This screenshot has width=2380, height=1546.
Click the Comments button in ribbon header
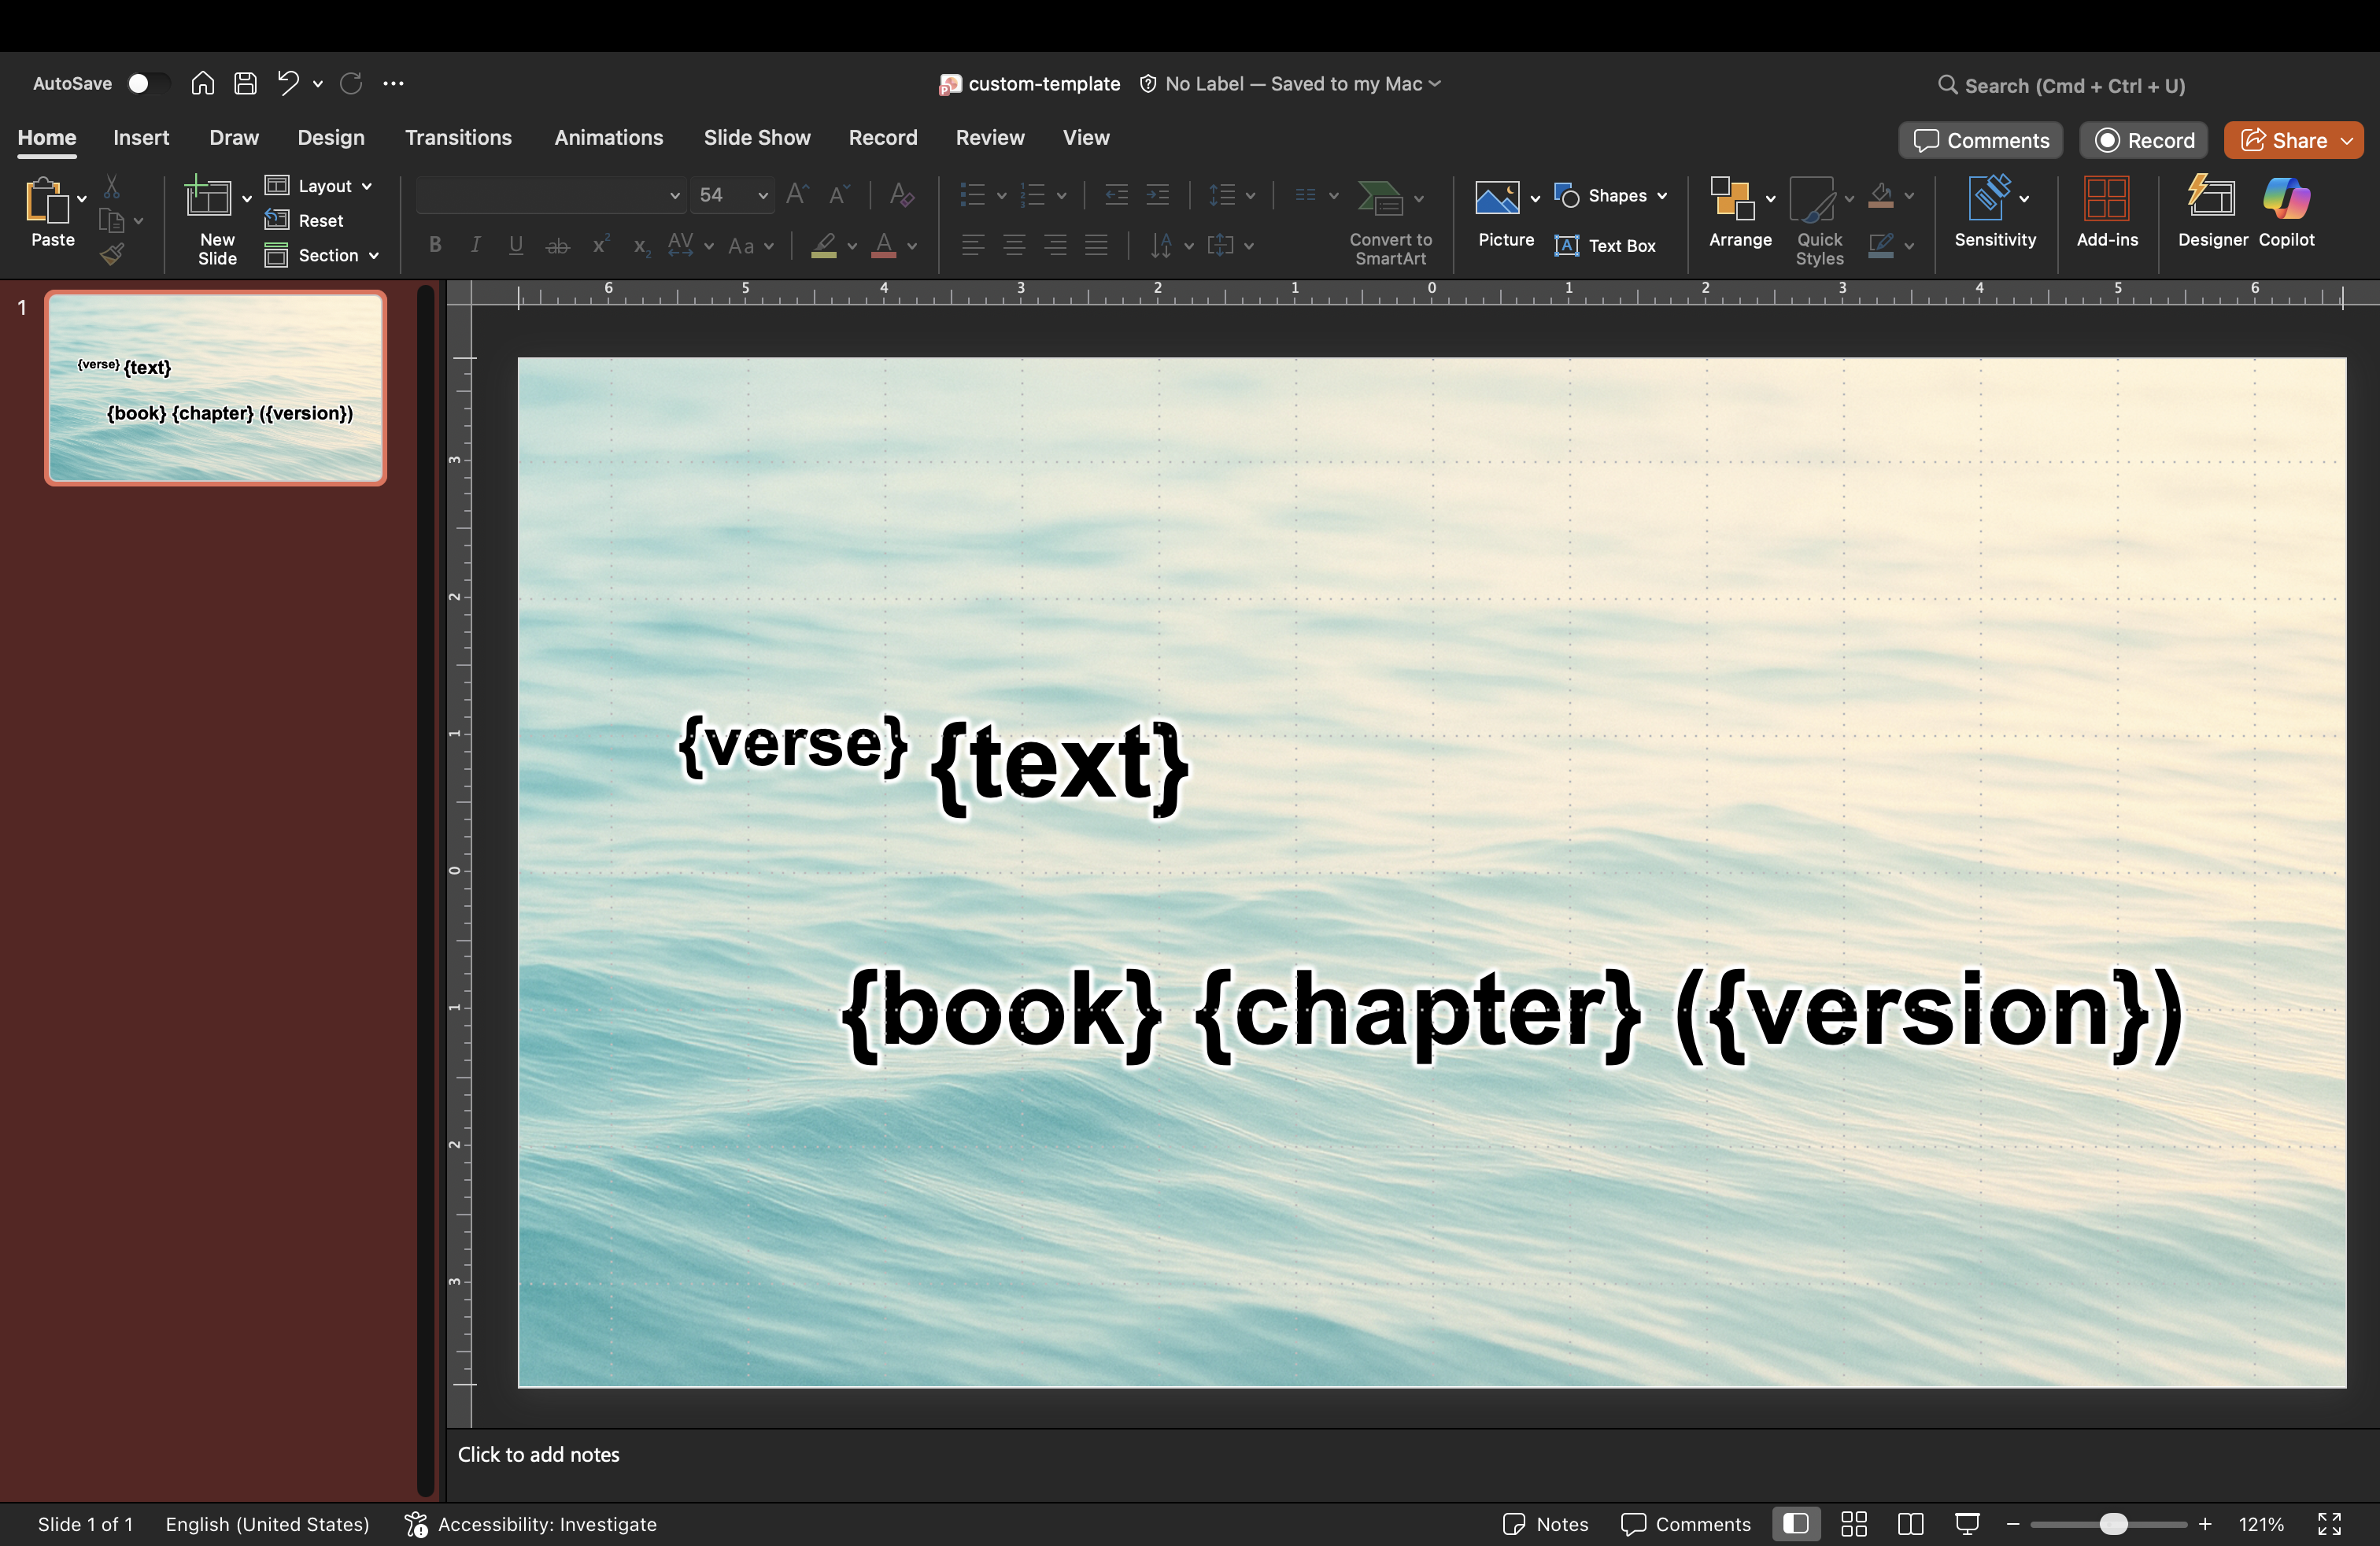[x=1980, y=140]
